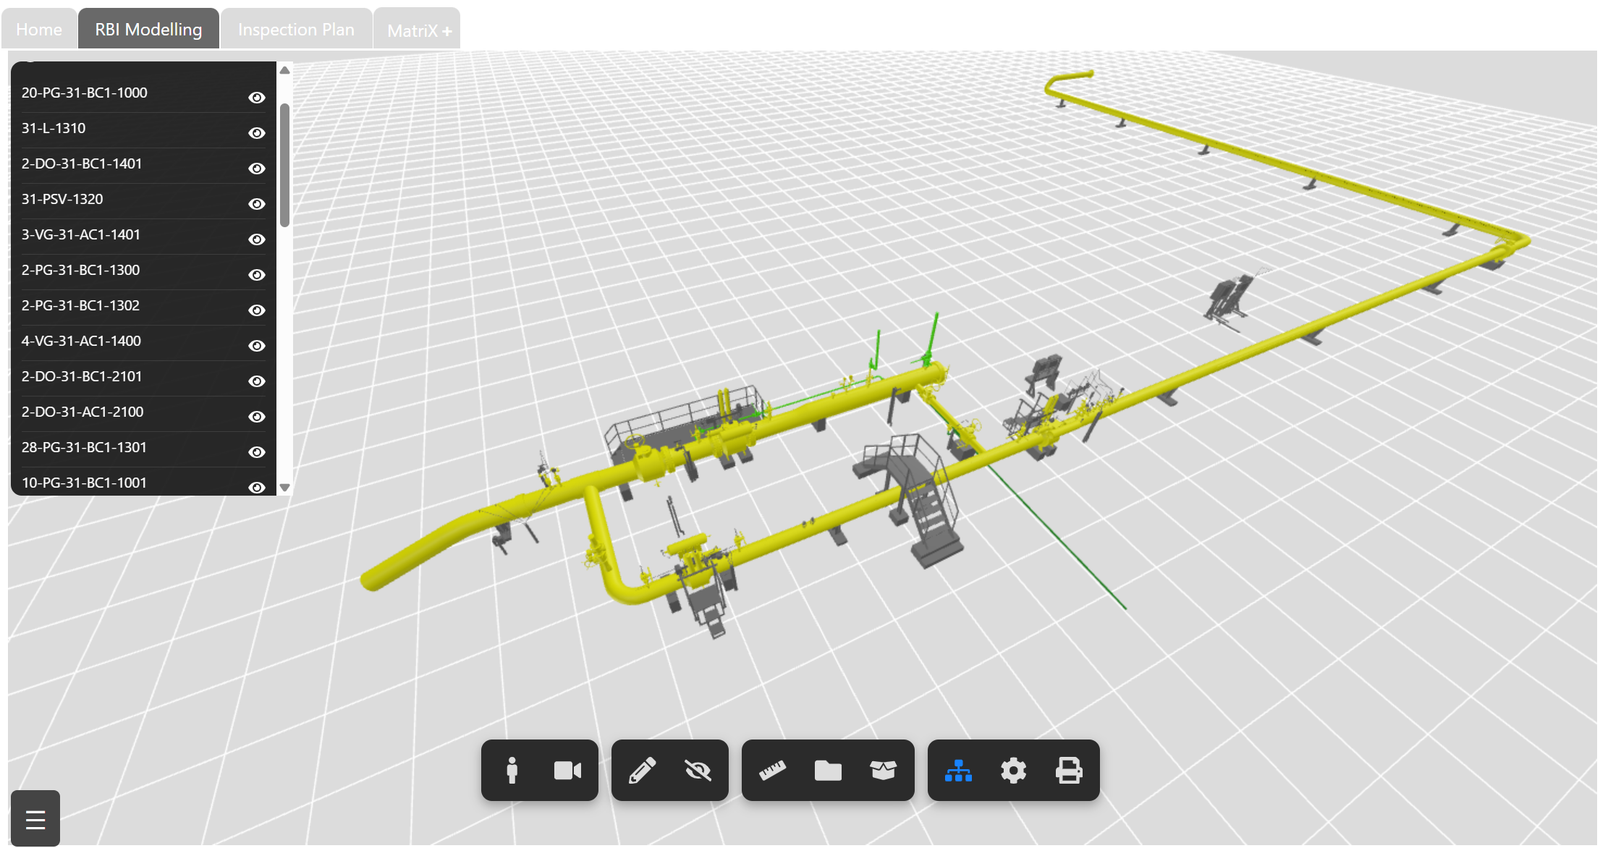This screenshot has height=848, width=1600.
Task: Switch to the Inspection Plan tab
Action: pyautogui.click(x=296, y=29)
